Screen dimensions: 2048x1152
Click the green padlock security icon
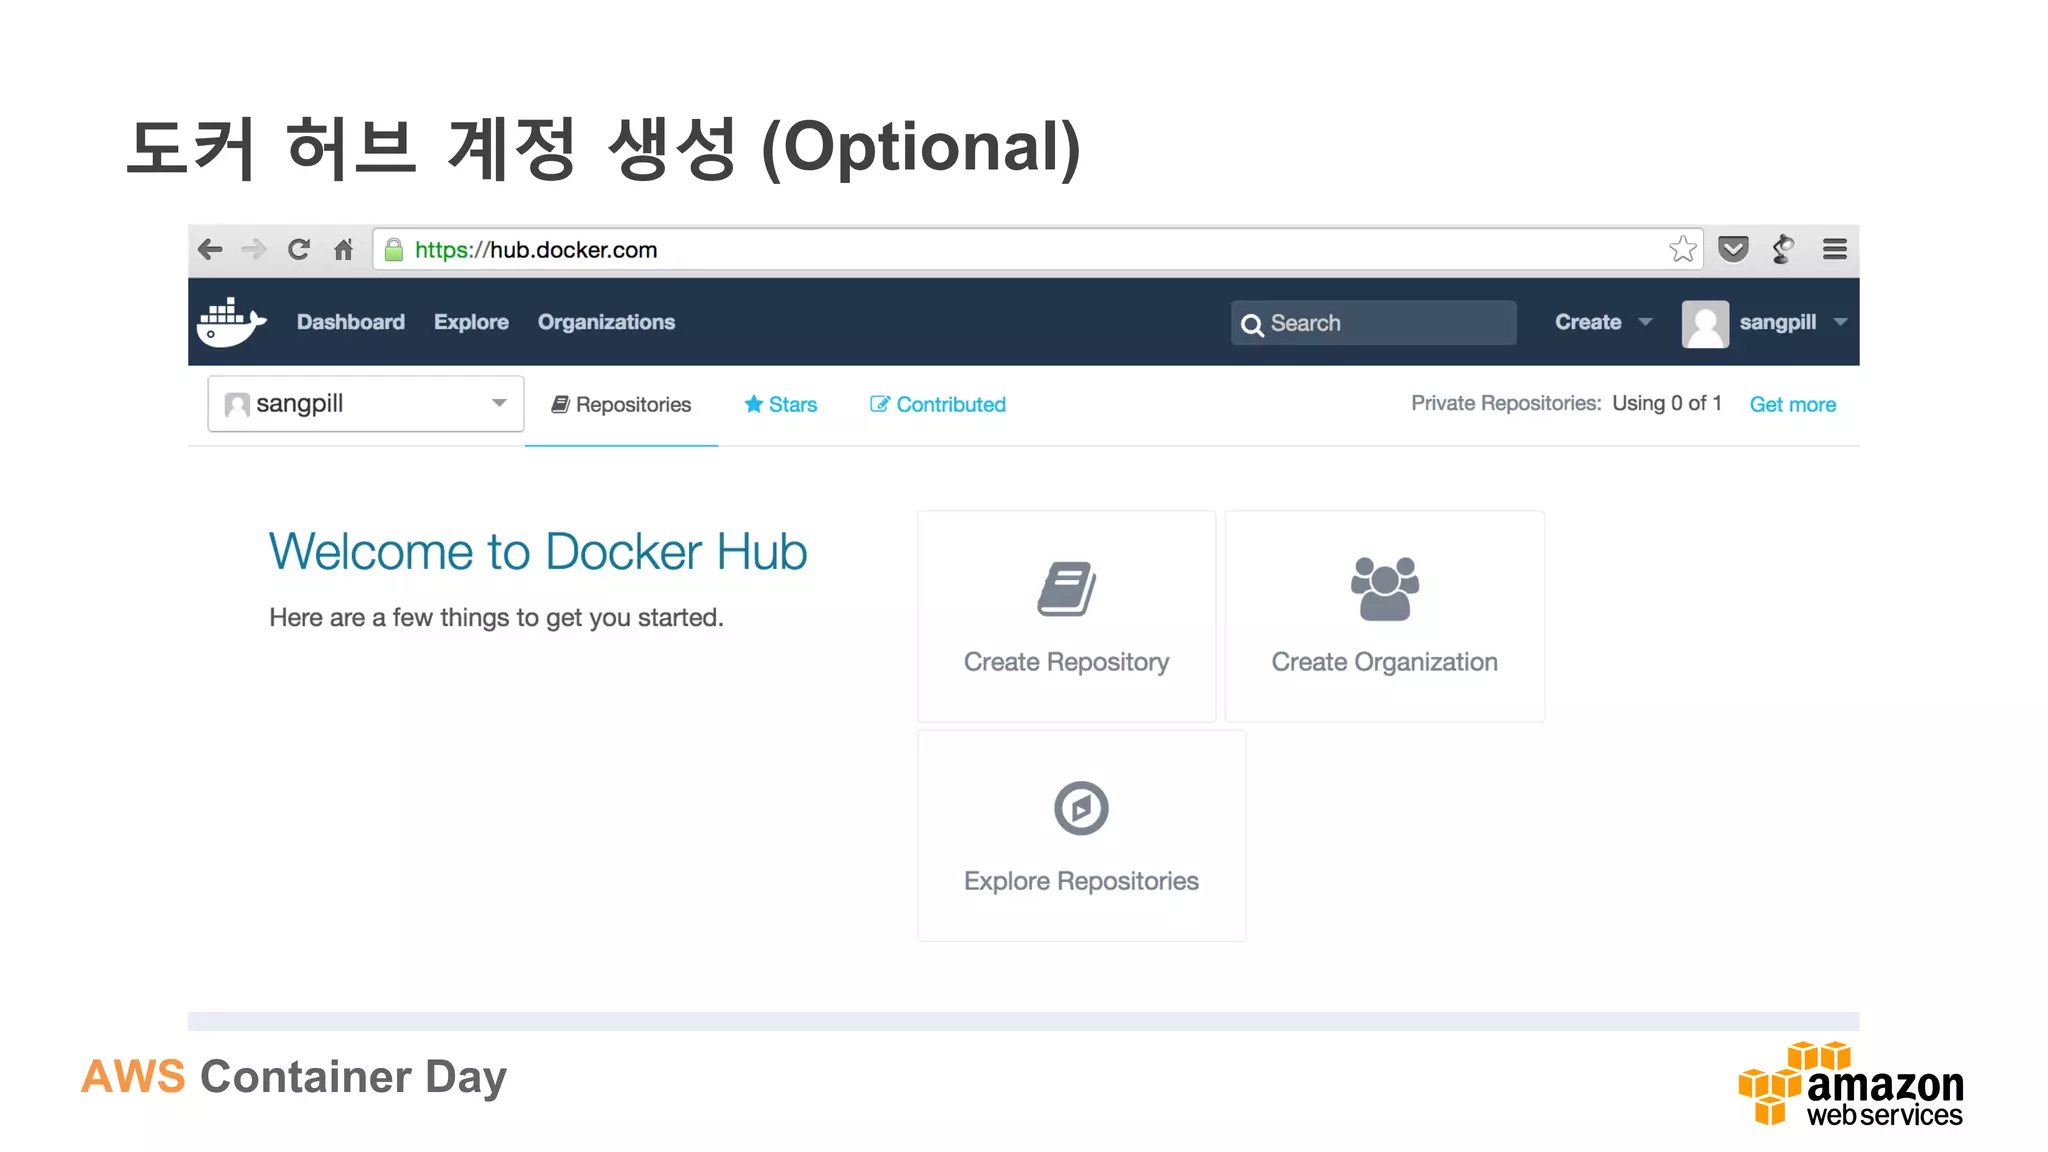394,249
